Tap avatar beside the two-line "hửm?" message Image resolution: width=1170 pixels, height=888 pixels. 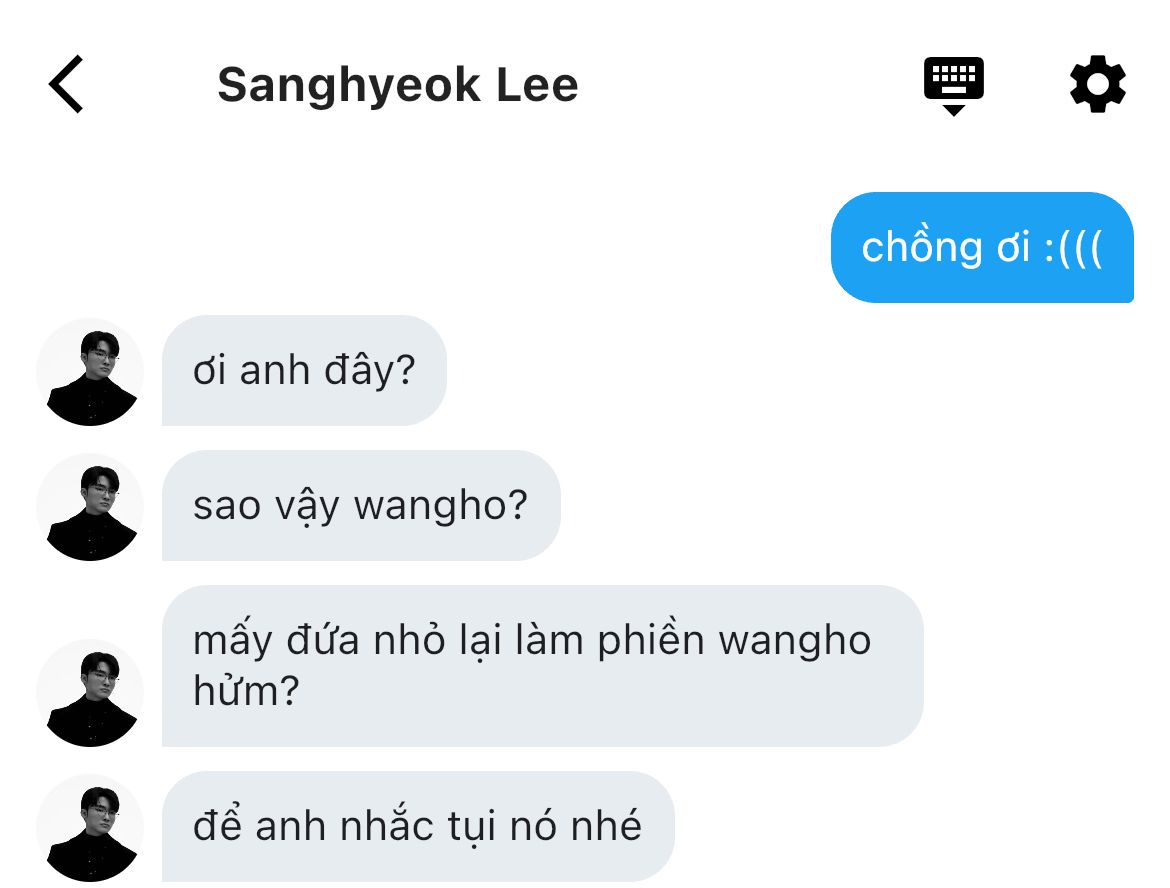[90, 693]
